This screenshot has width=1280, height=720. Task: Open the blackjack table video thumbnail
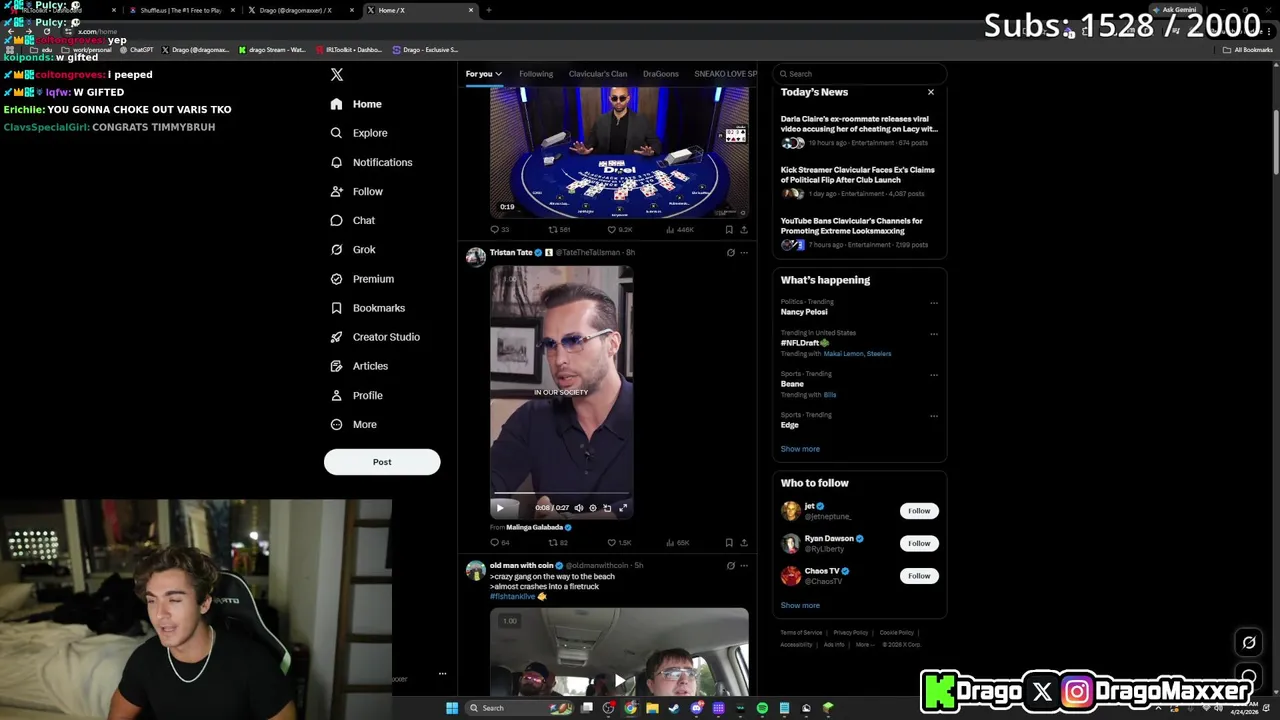[x=619, y=152]
